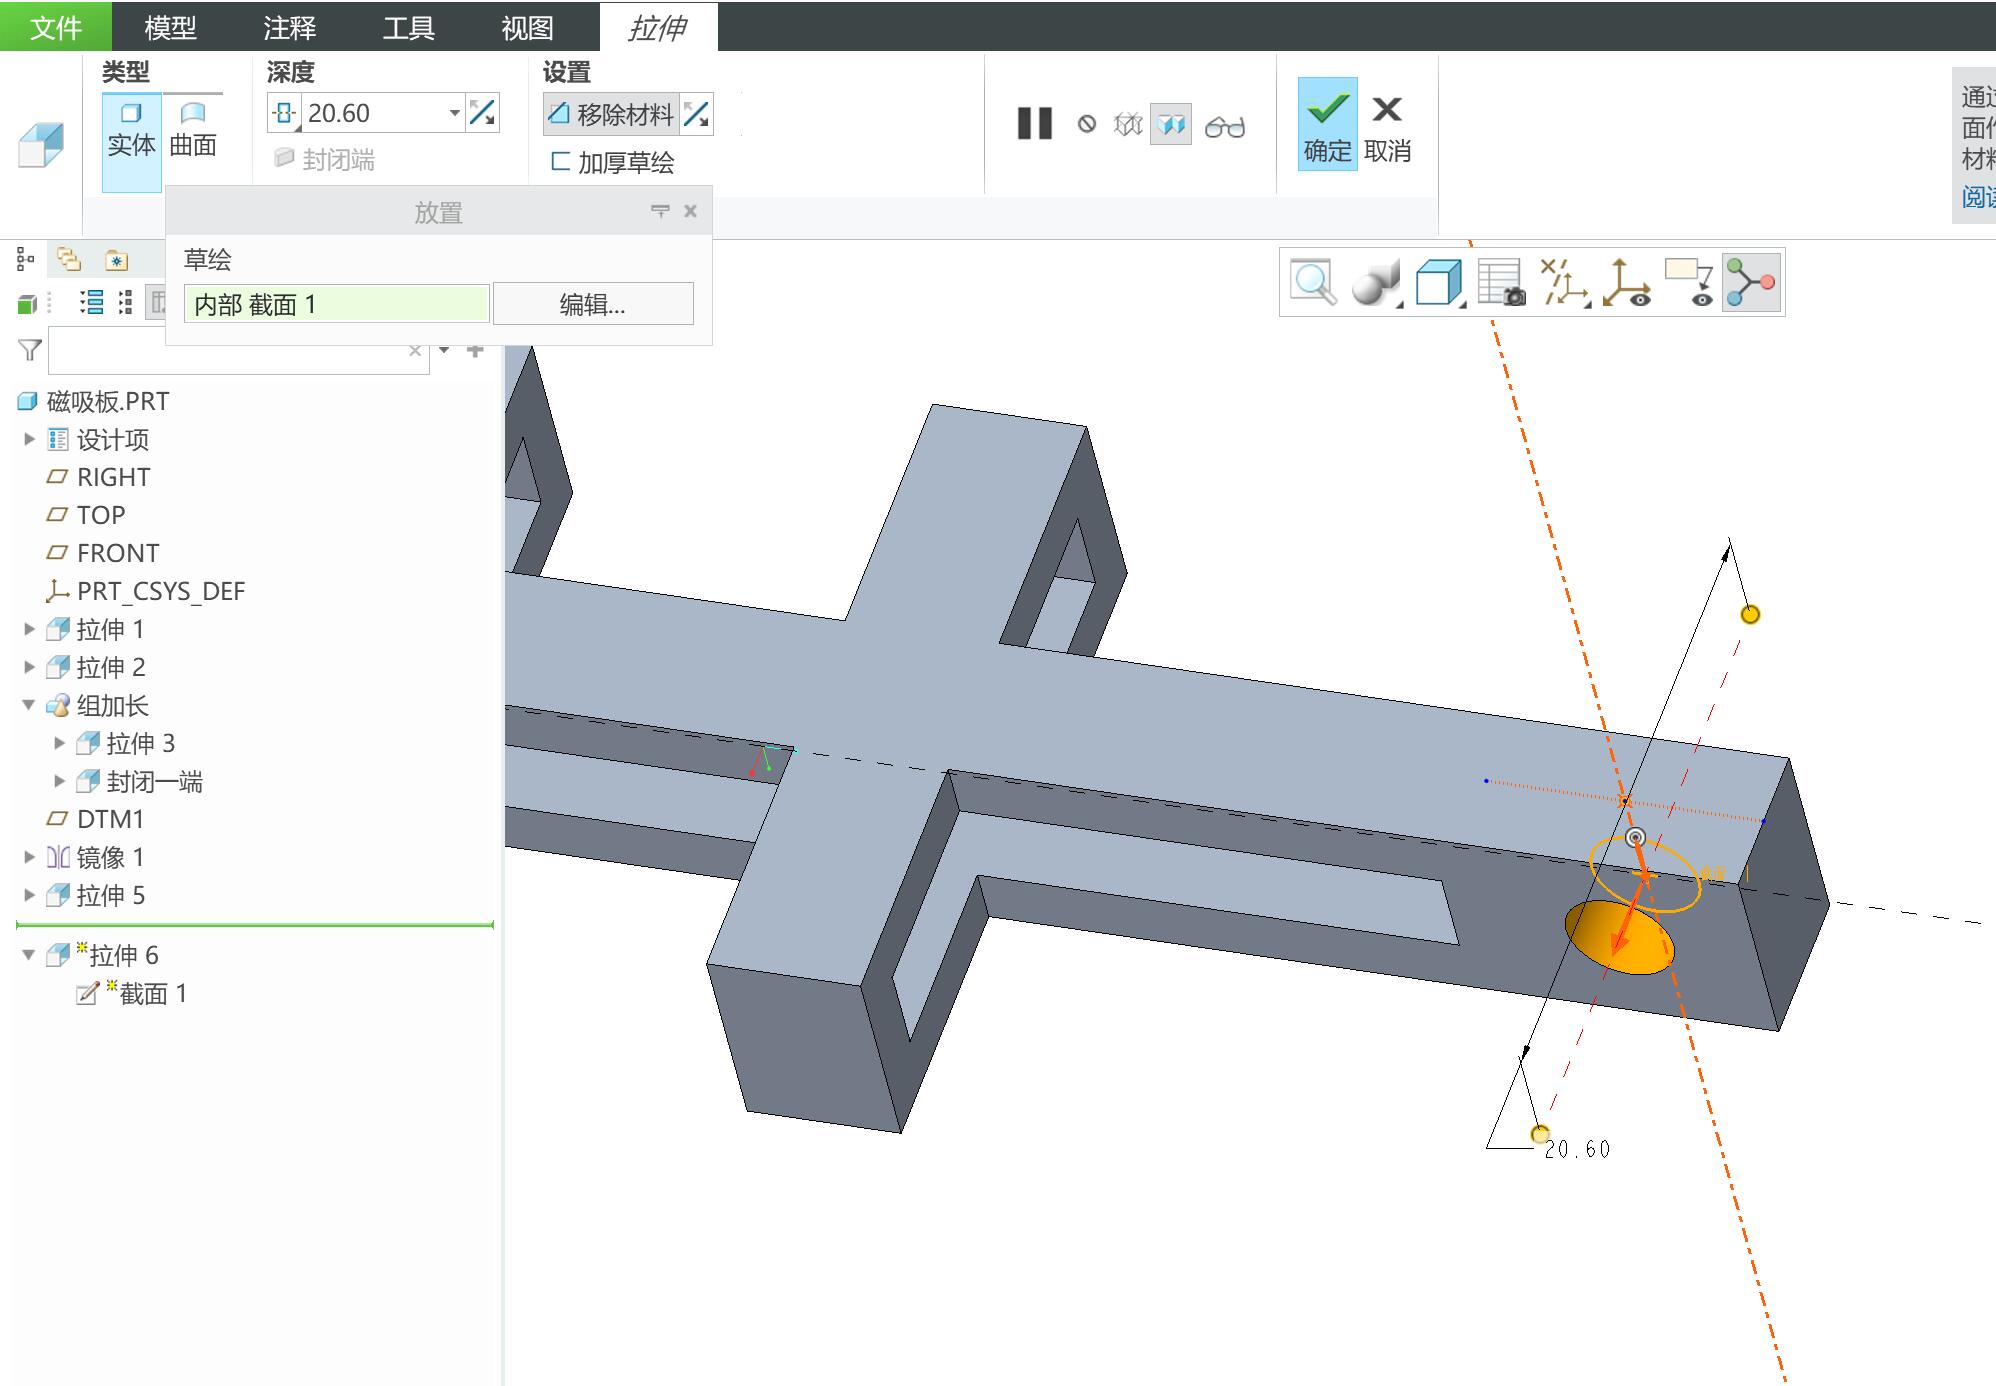
Task: Select the DTM1 datum plane
Action: [96, 819]
